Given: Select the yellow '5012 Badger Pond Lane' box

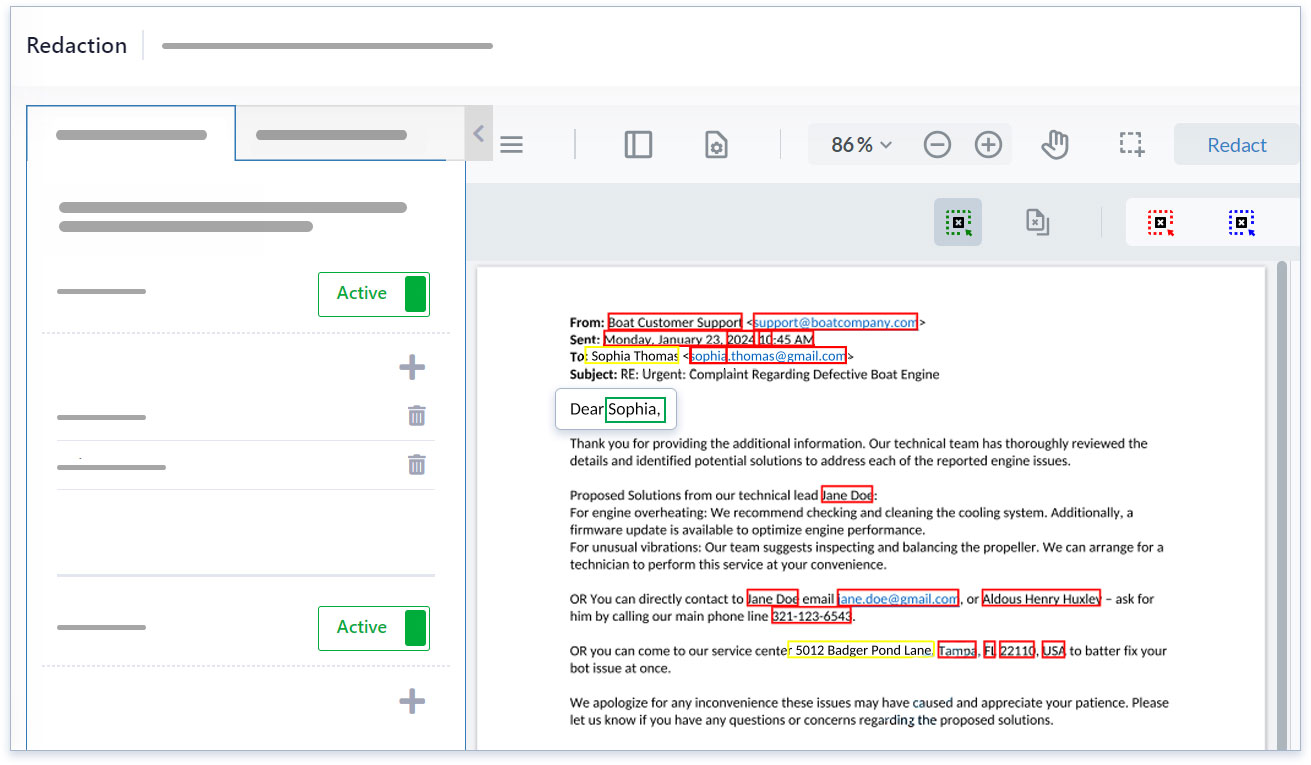Looking at the screenshot, I should tap(861, 650).
